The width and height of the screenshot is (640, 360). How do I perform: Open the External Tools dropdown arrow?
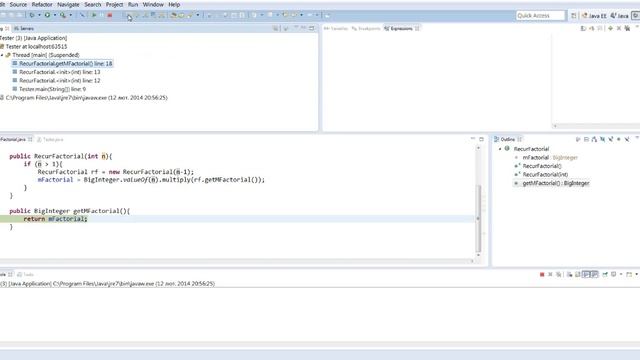71,15
